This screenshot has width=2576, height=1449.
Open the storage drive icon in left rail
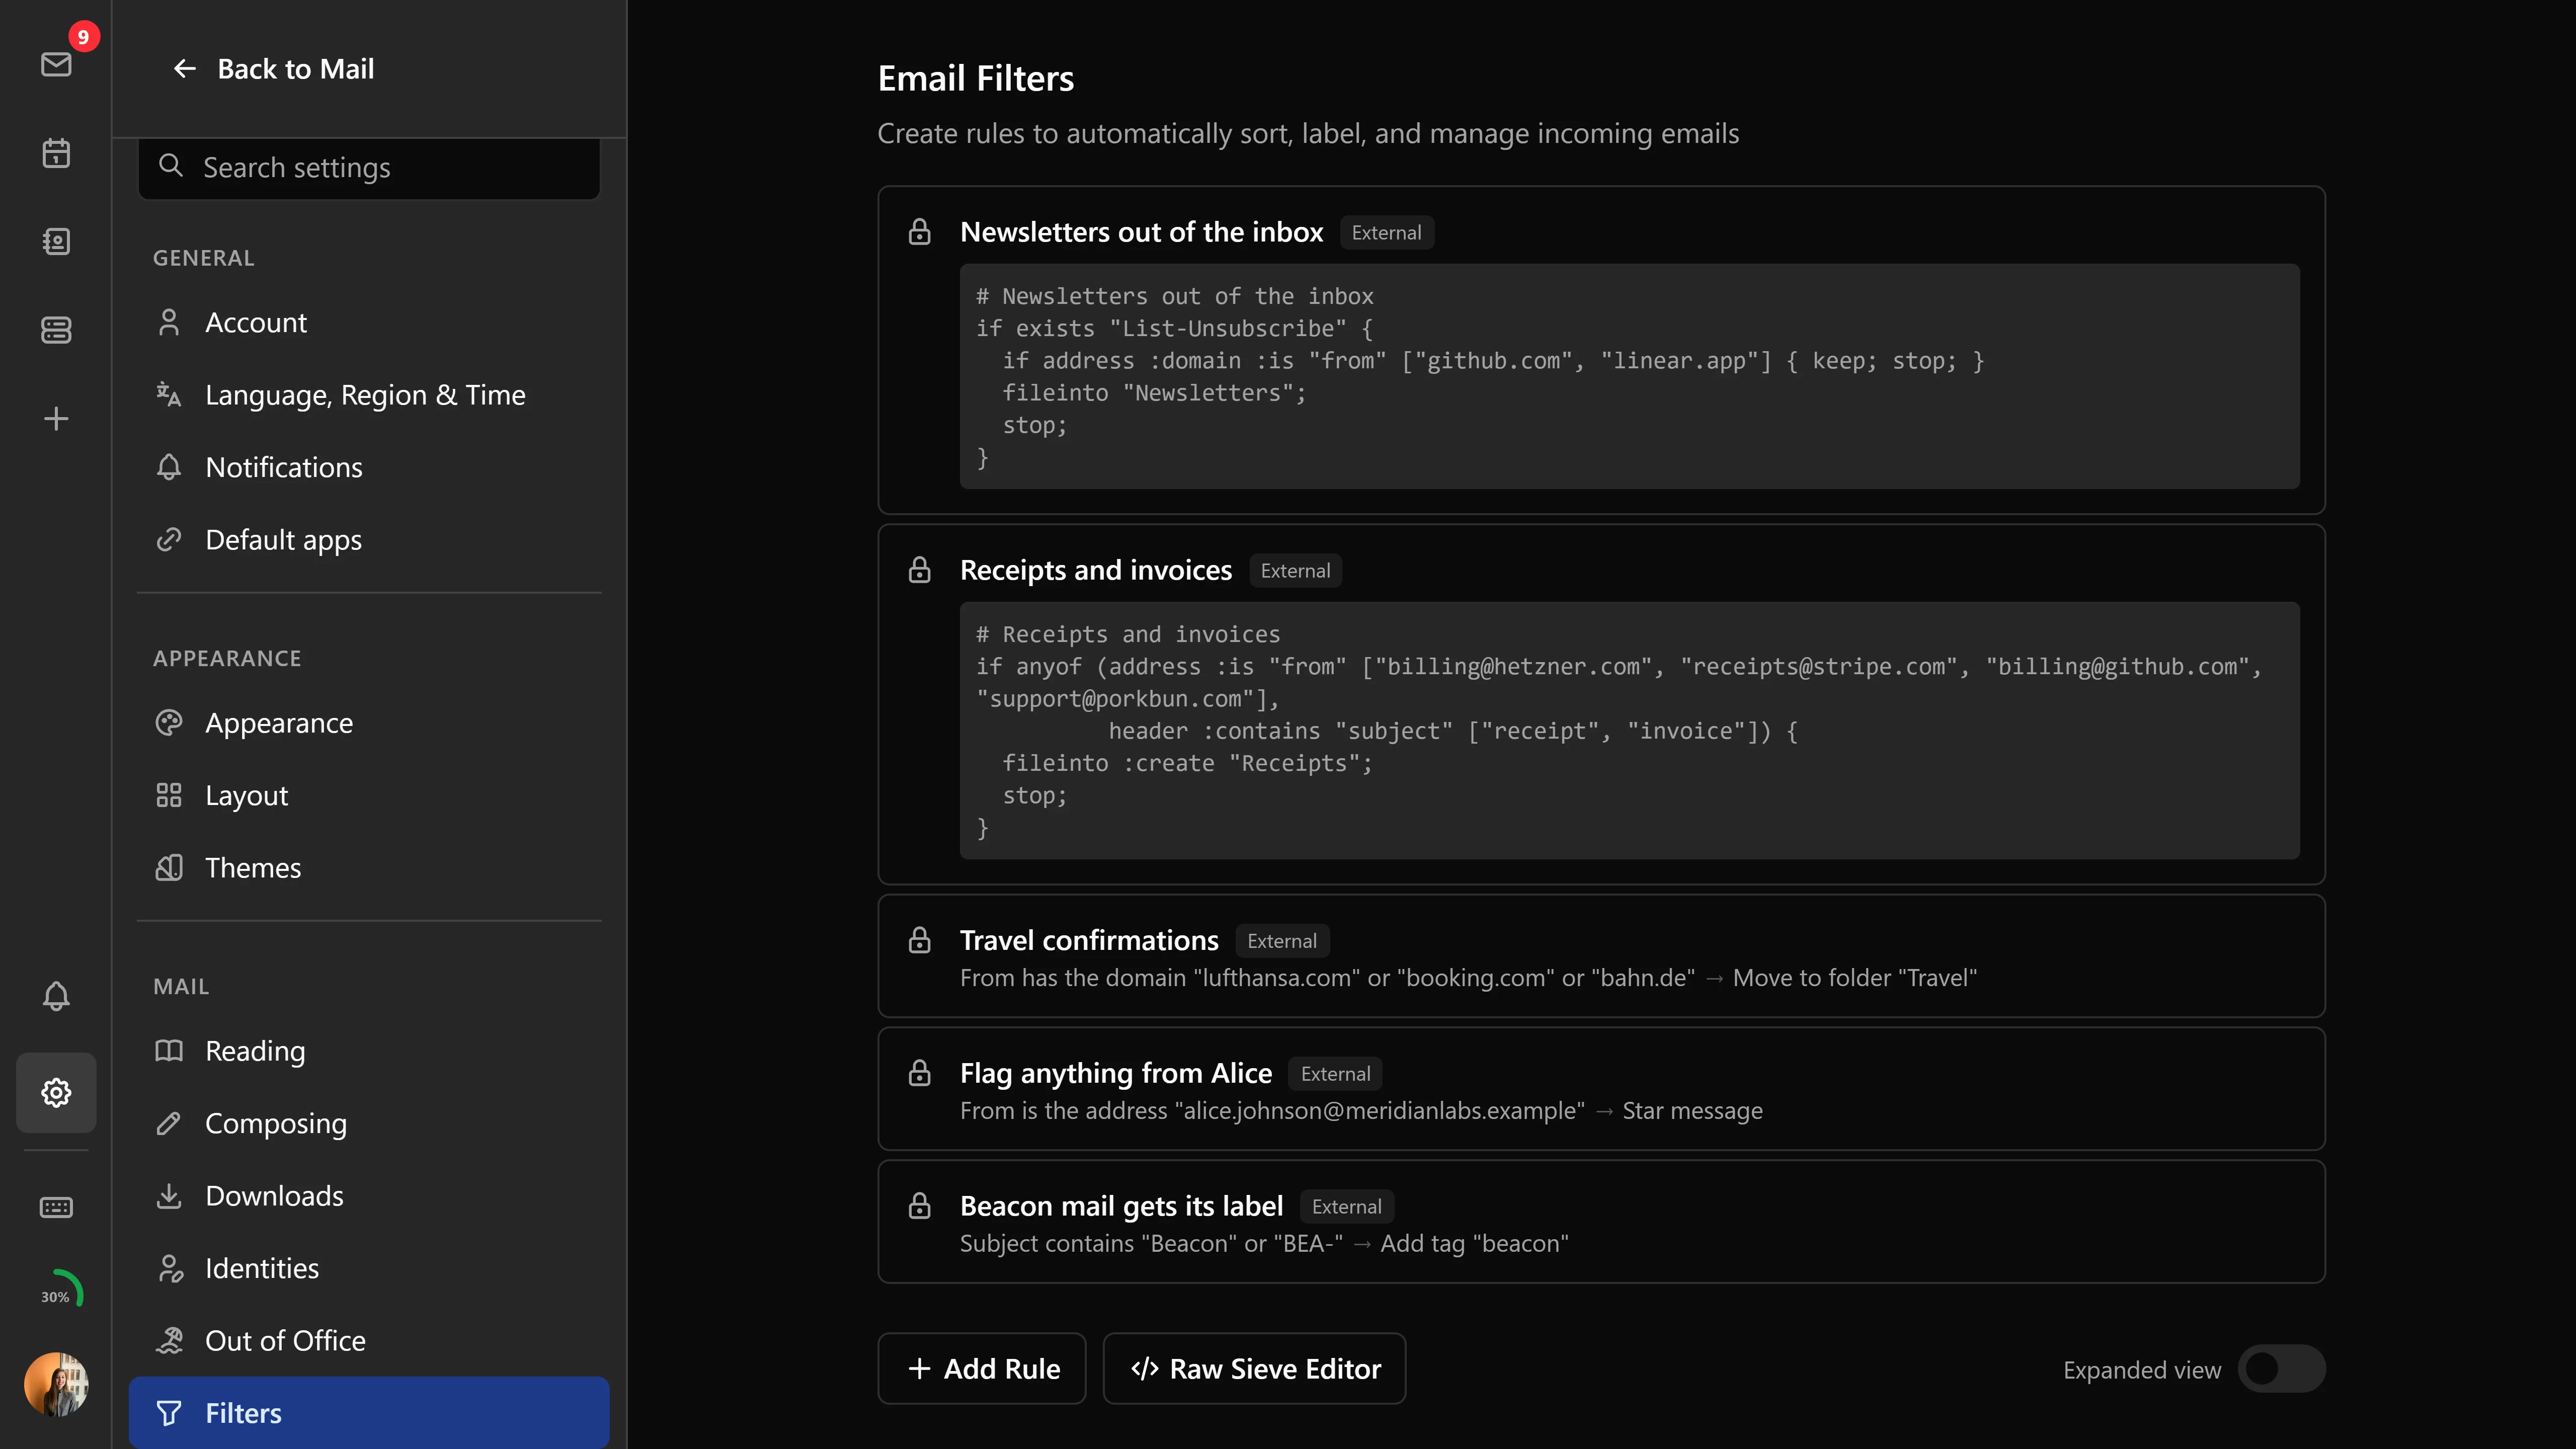pos(56,329)
